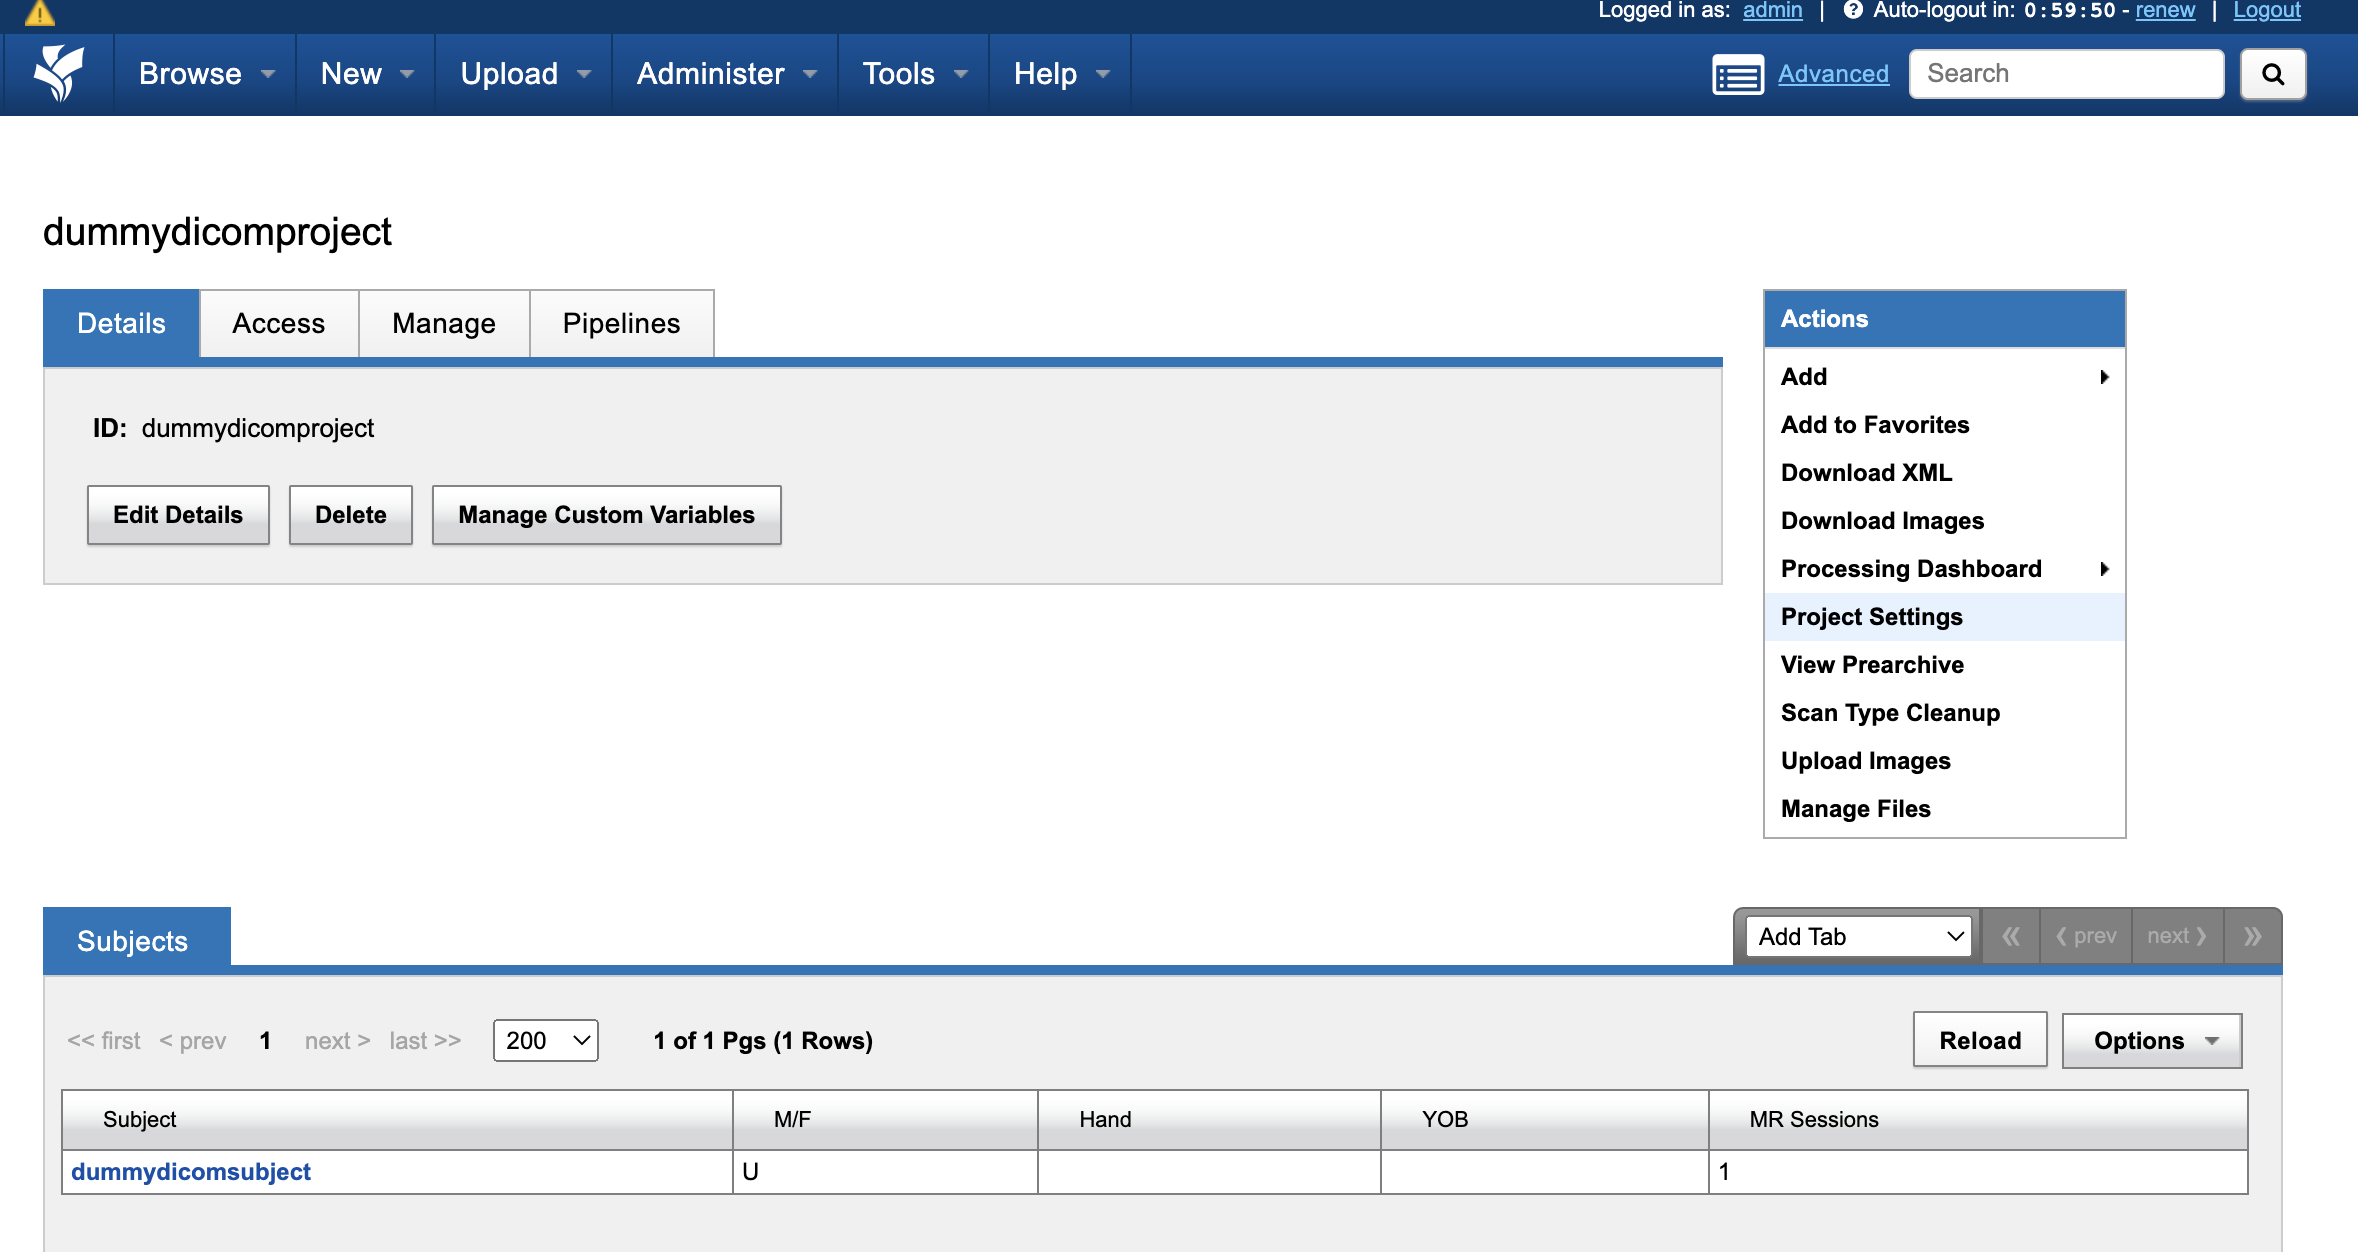Switch to the Pipelines tab
The image size is (2358, 1252).
click(x=621, y=324)
